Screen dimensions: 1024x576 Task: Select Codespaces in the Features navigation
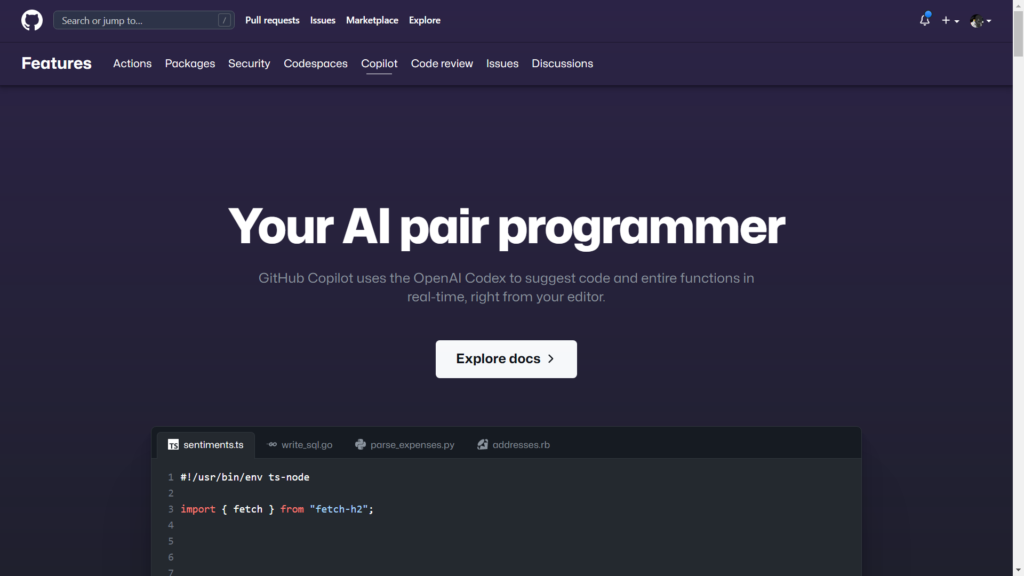coord(315,63)
